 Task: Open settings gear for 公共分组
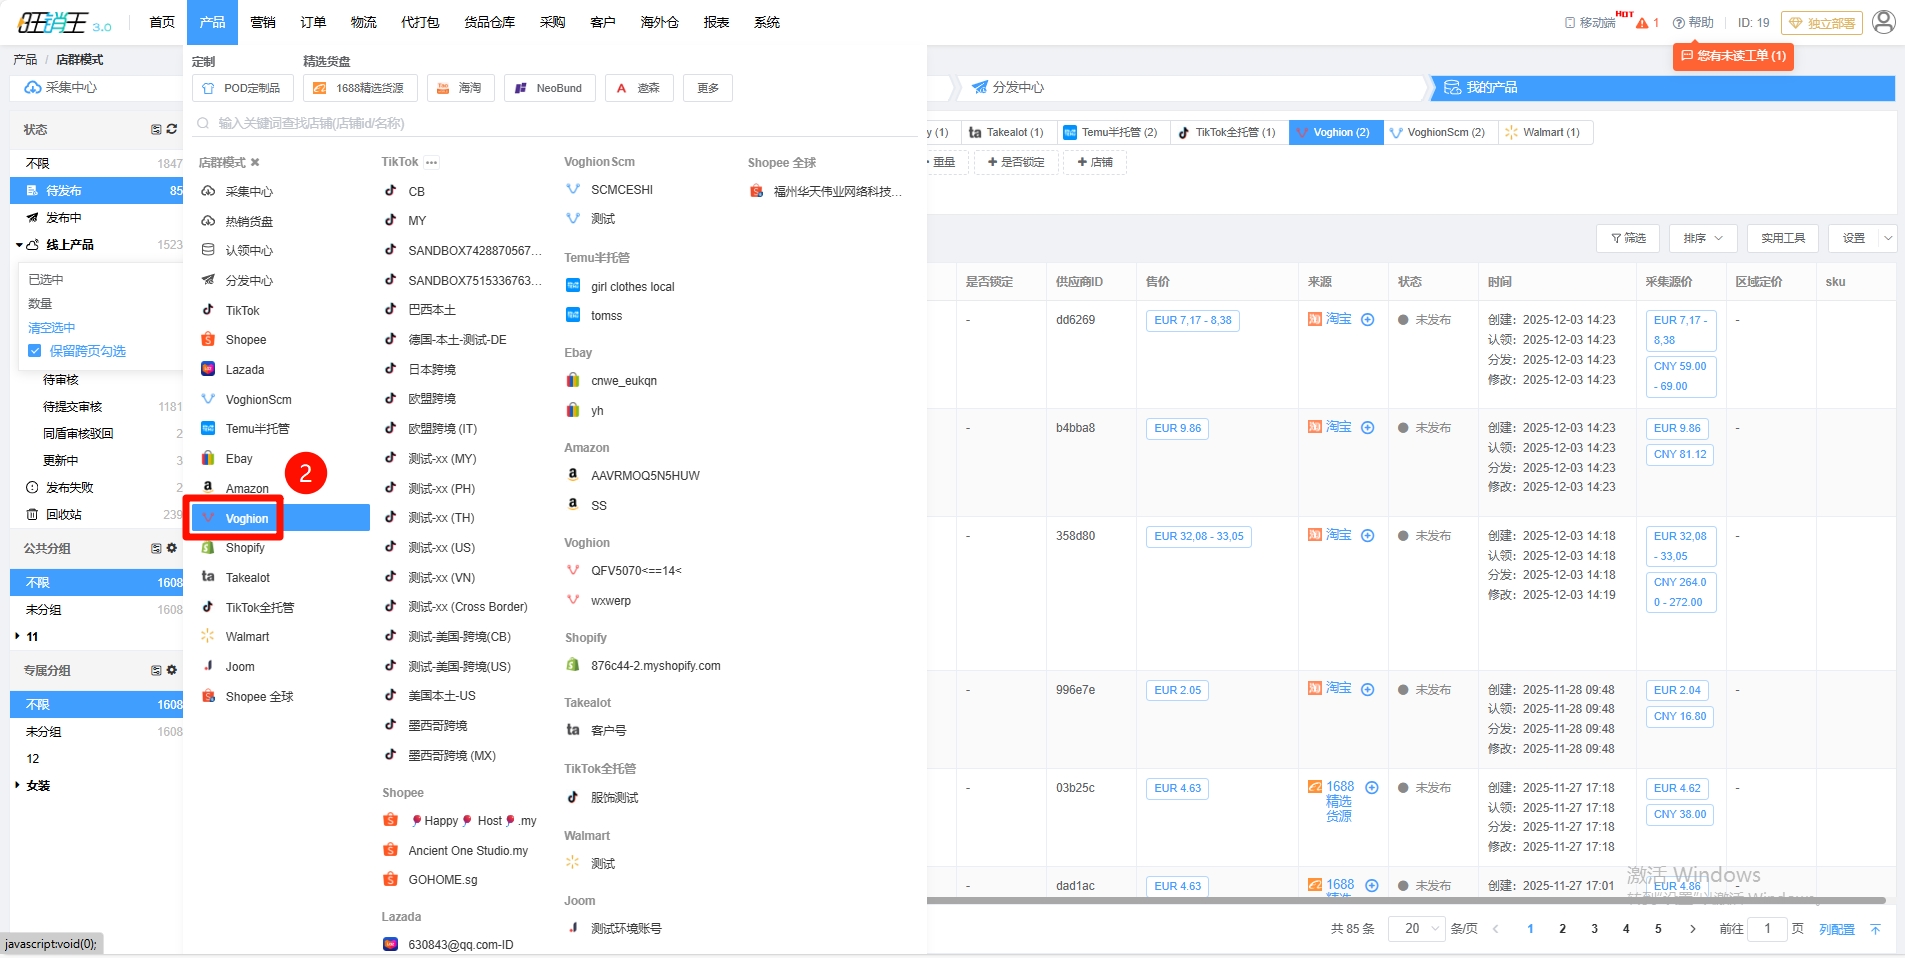(x=172, y=548)
